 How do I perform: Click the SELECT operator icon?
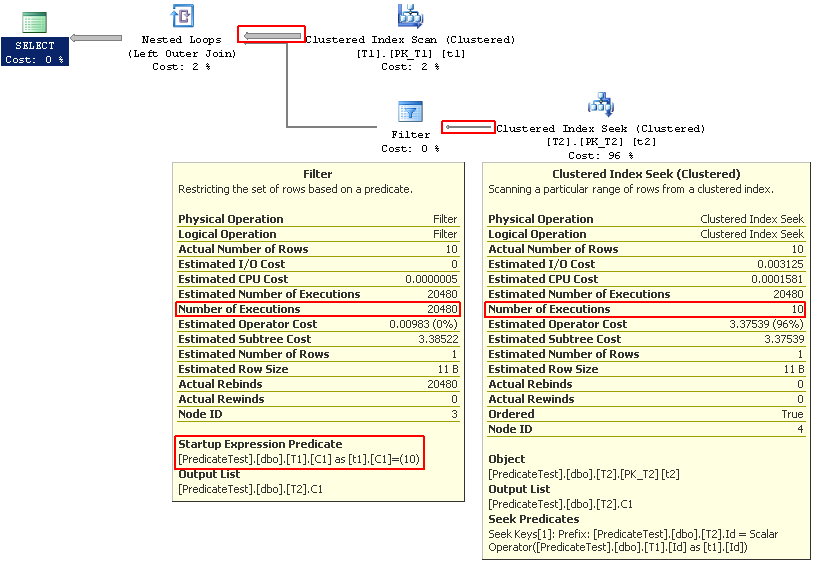pos(34,22)
